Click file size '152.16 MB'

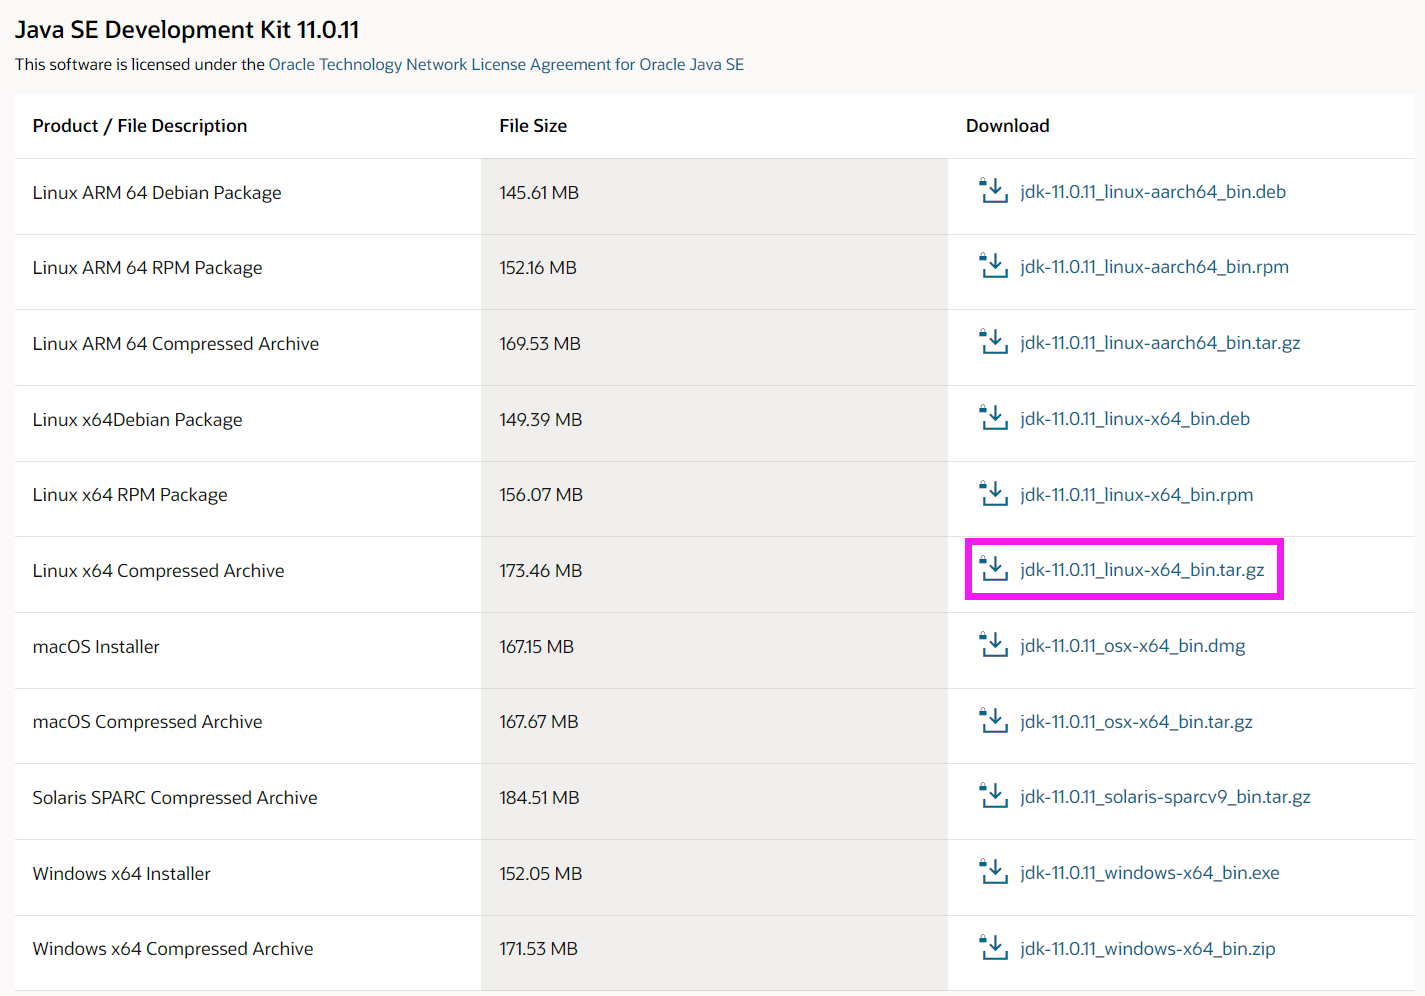[x=538, y=268]
